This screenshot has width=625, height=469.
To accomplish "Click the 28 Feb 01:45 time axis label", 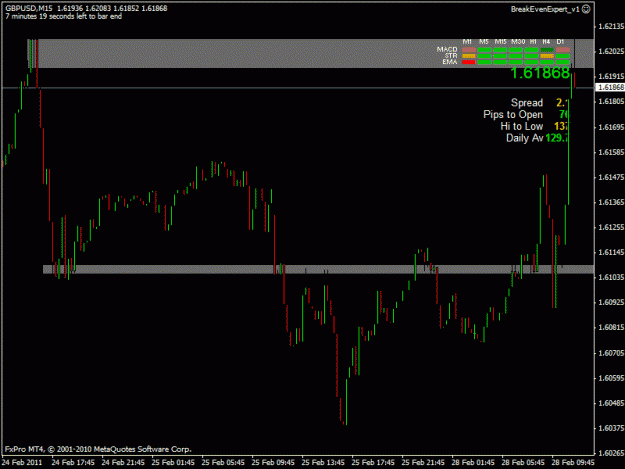I will click(x=473, y=462).
